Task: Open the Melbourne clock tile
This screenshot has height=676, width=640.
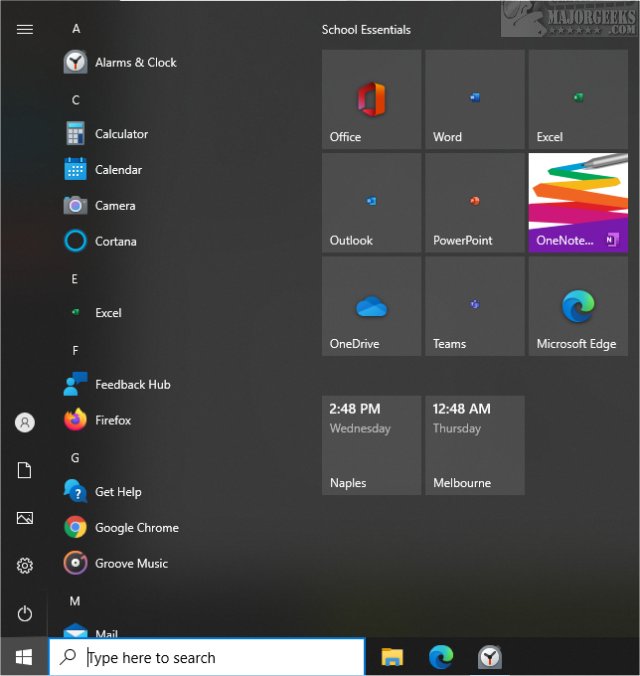Action: [475, 445]
